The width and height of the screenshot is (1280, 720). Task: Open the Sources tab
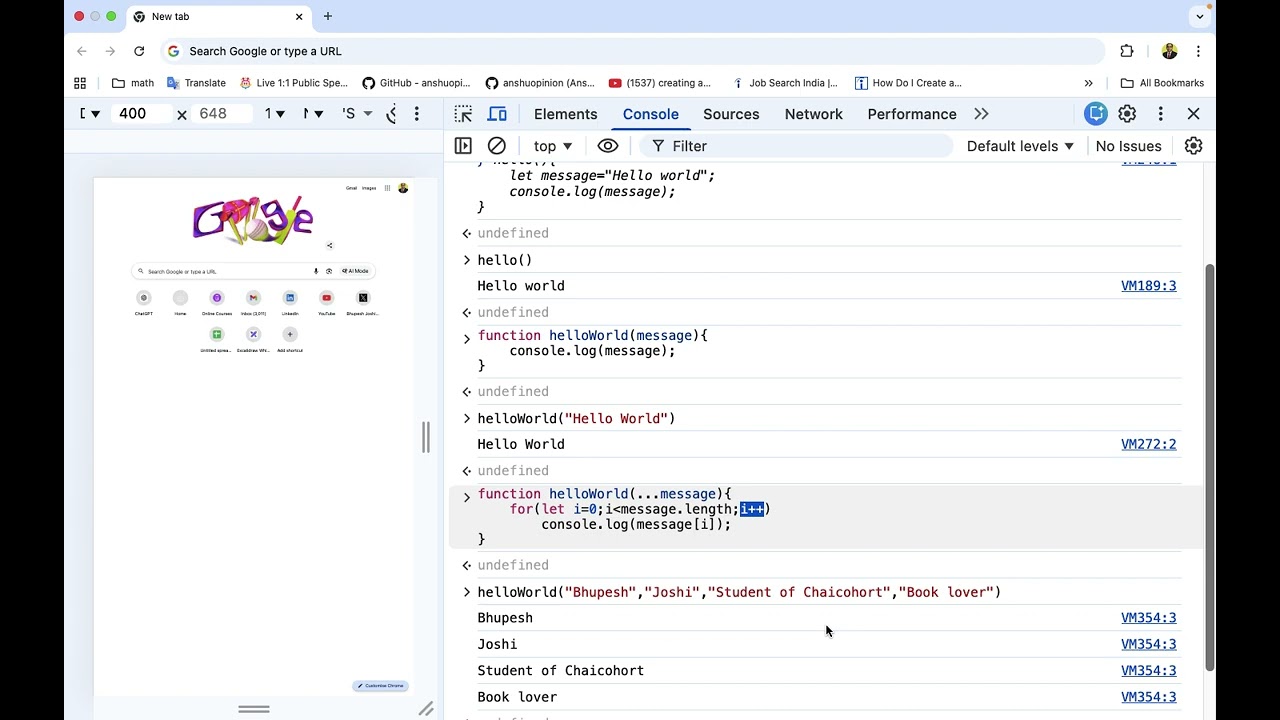point(731,114)
